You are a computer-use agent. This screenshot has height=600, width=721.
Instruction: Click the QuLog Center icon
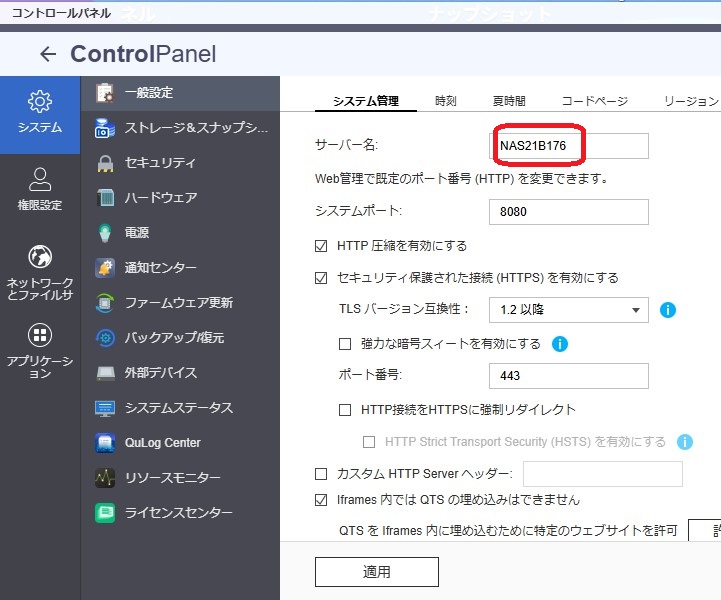click(105, 443)
